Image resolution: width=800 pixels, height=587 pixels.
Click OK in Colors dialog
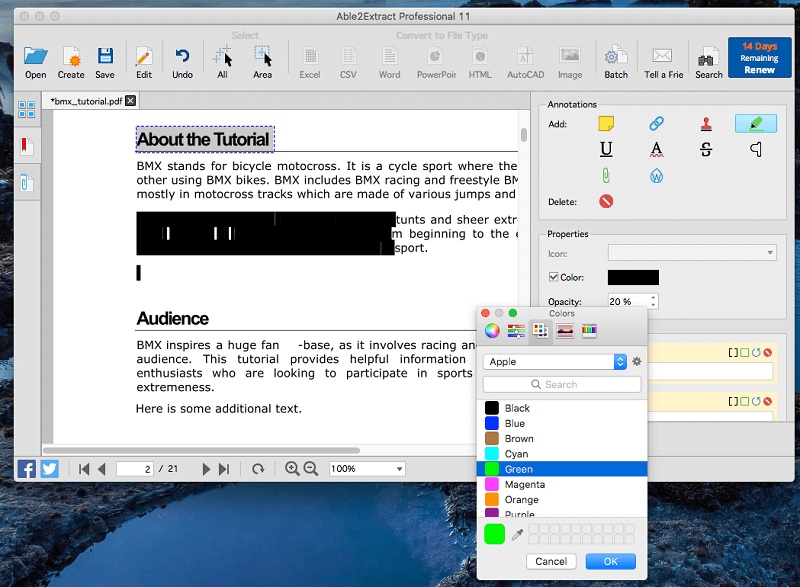click(x=611, y=562)
